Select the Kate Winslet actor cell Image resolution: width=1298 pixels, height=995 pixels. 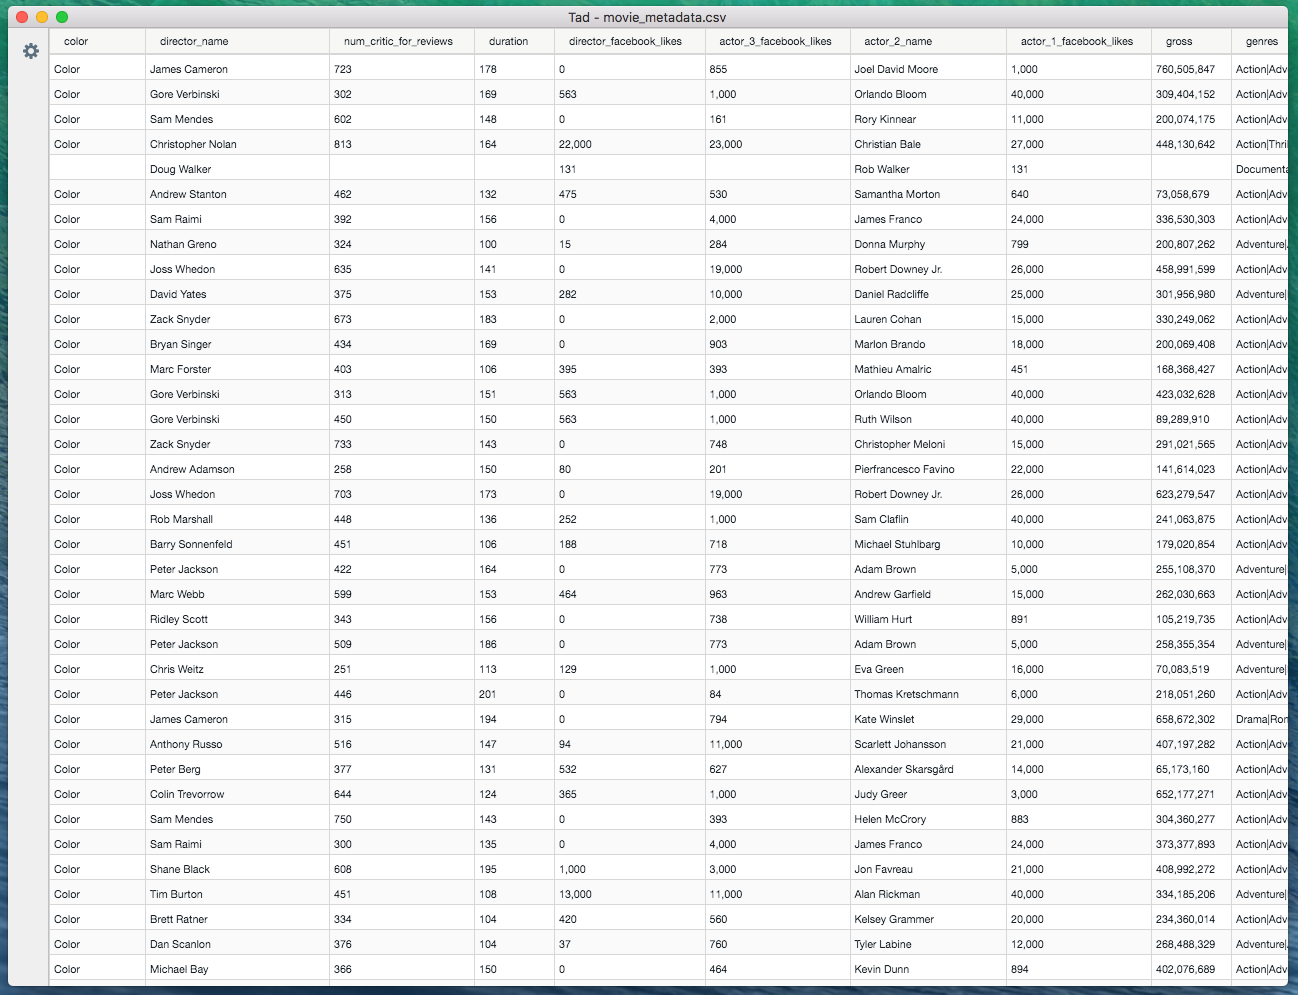point(928,719)
